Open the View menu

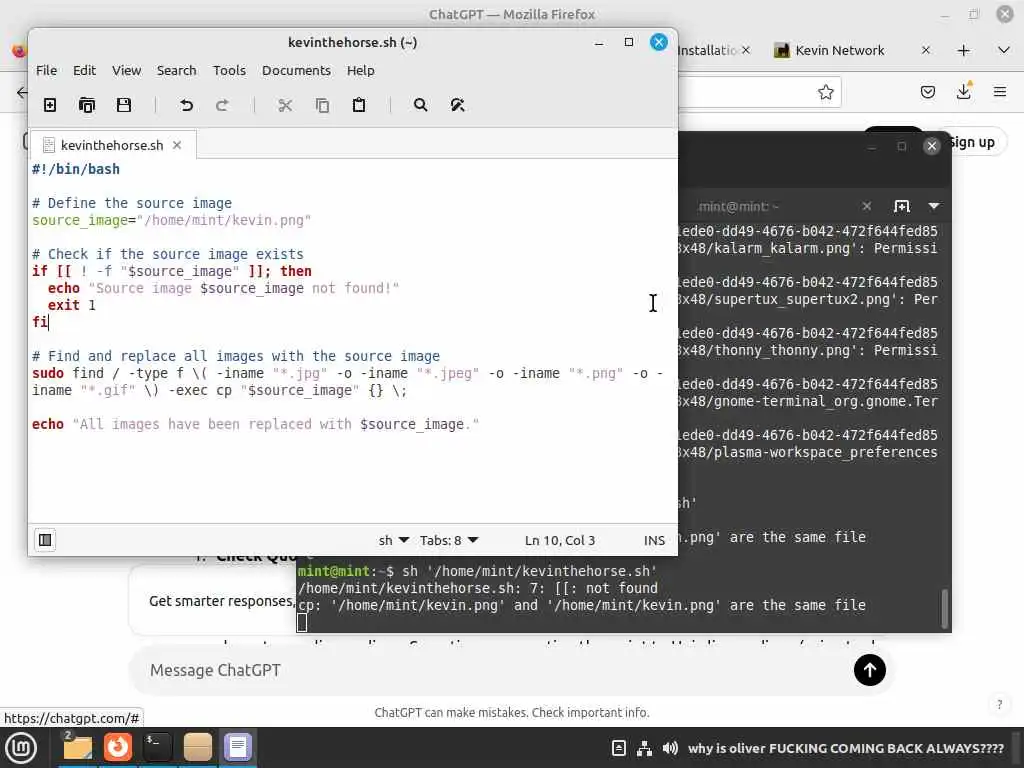click(127, 71)
